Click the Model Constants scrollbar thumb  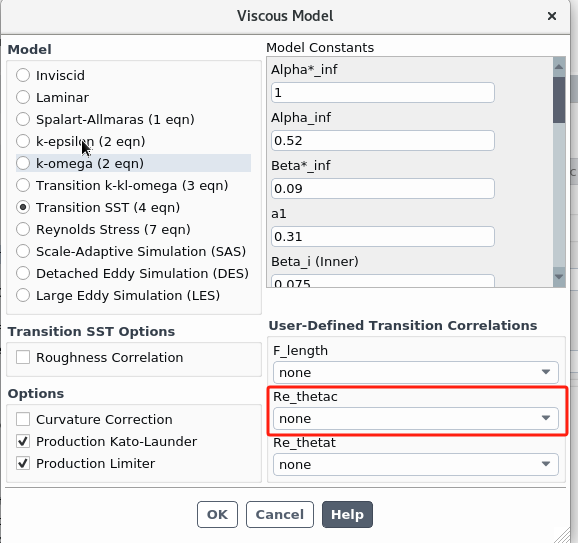click(559, 100)
